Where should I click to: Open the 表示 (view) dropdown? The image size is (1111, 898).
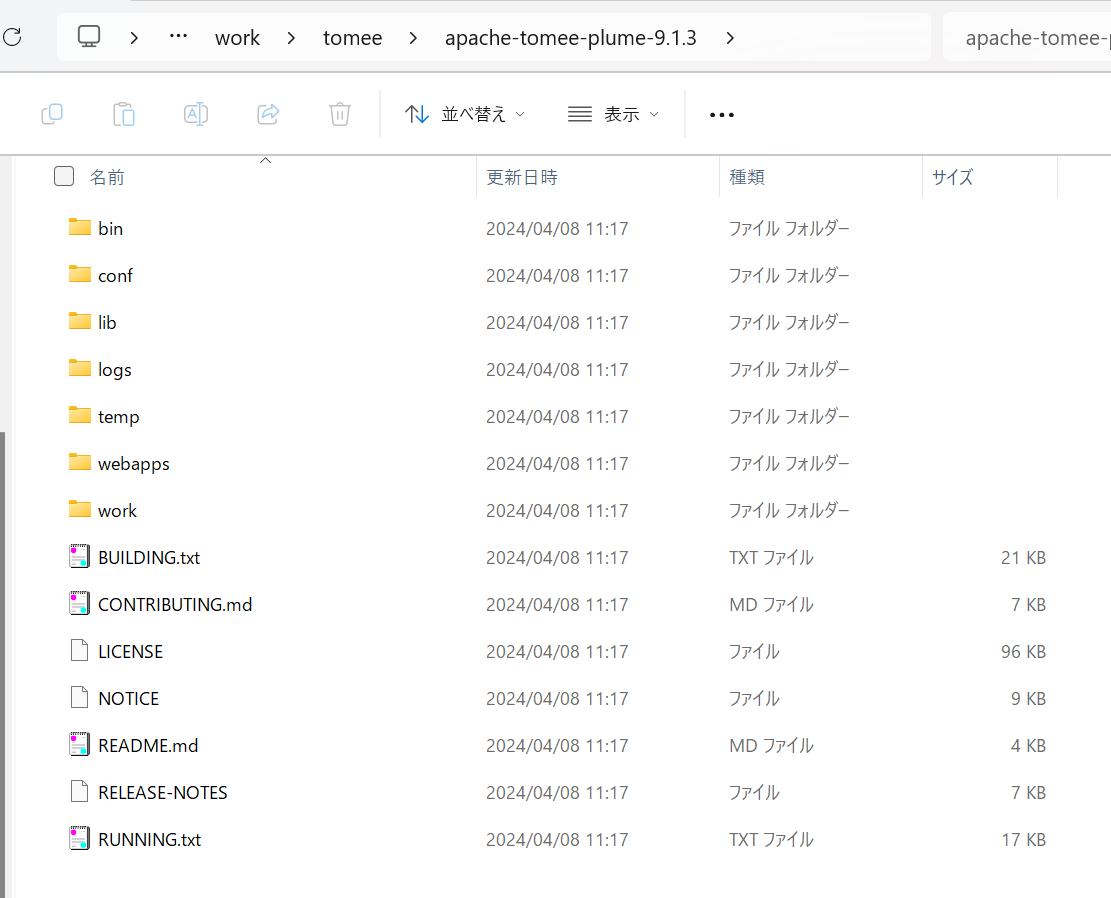click(613, 113)
